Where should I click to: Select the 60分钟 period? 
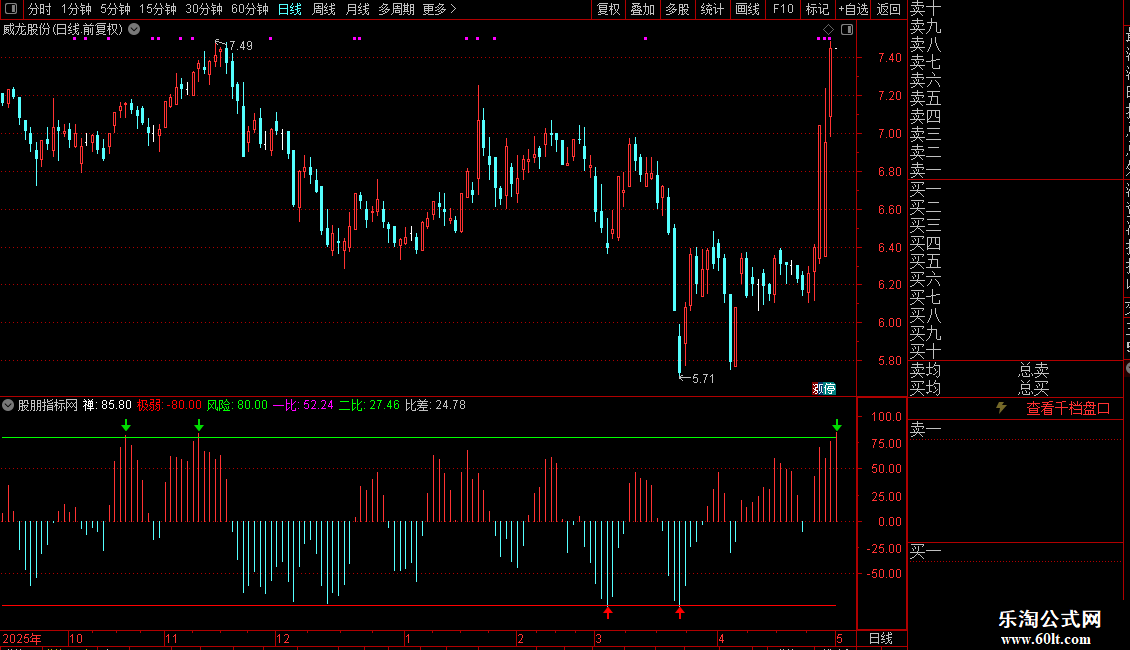[x=250, y=9]
